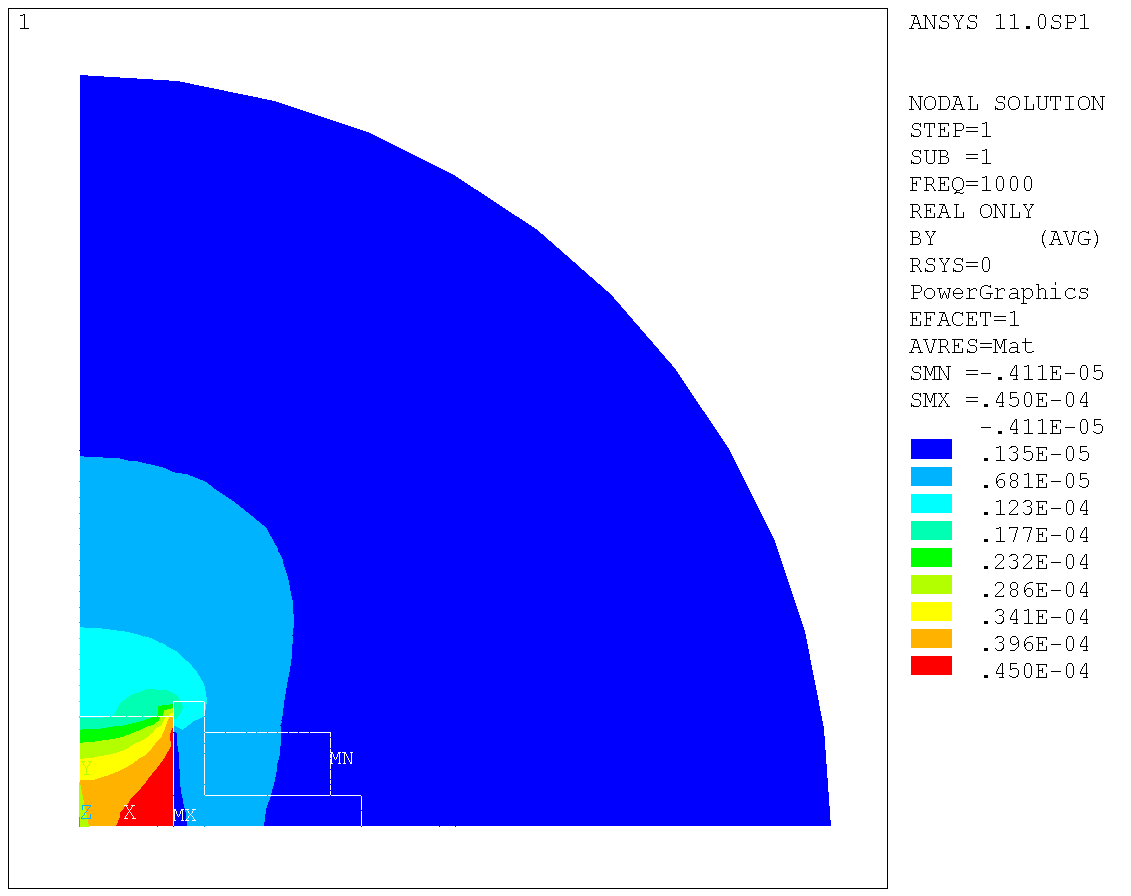Screen dimensions: 1131x896
Task: Click the SUB =1 text
Action: (950, 157)
